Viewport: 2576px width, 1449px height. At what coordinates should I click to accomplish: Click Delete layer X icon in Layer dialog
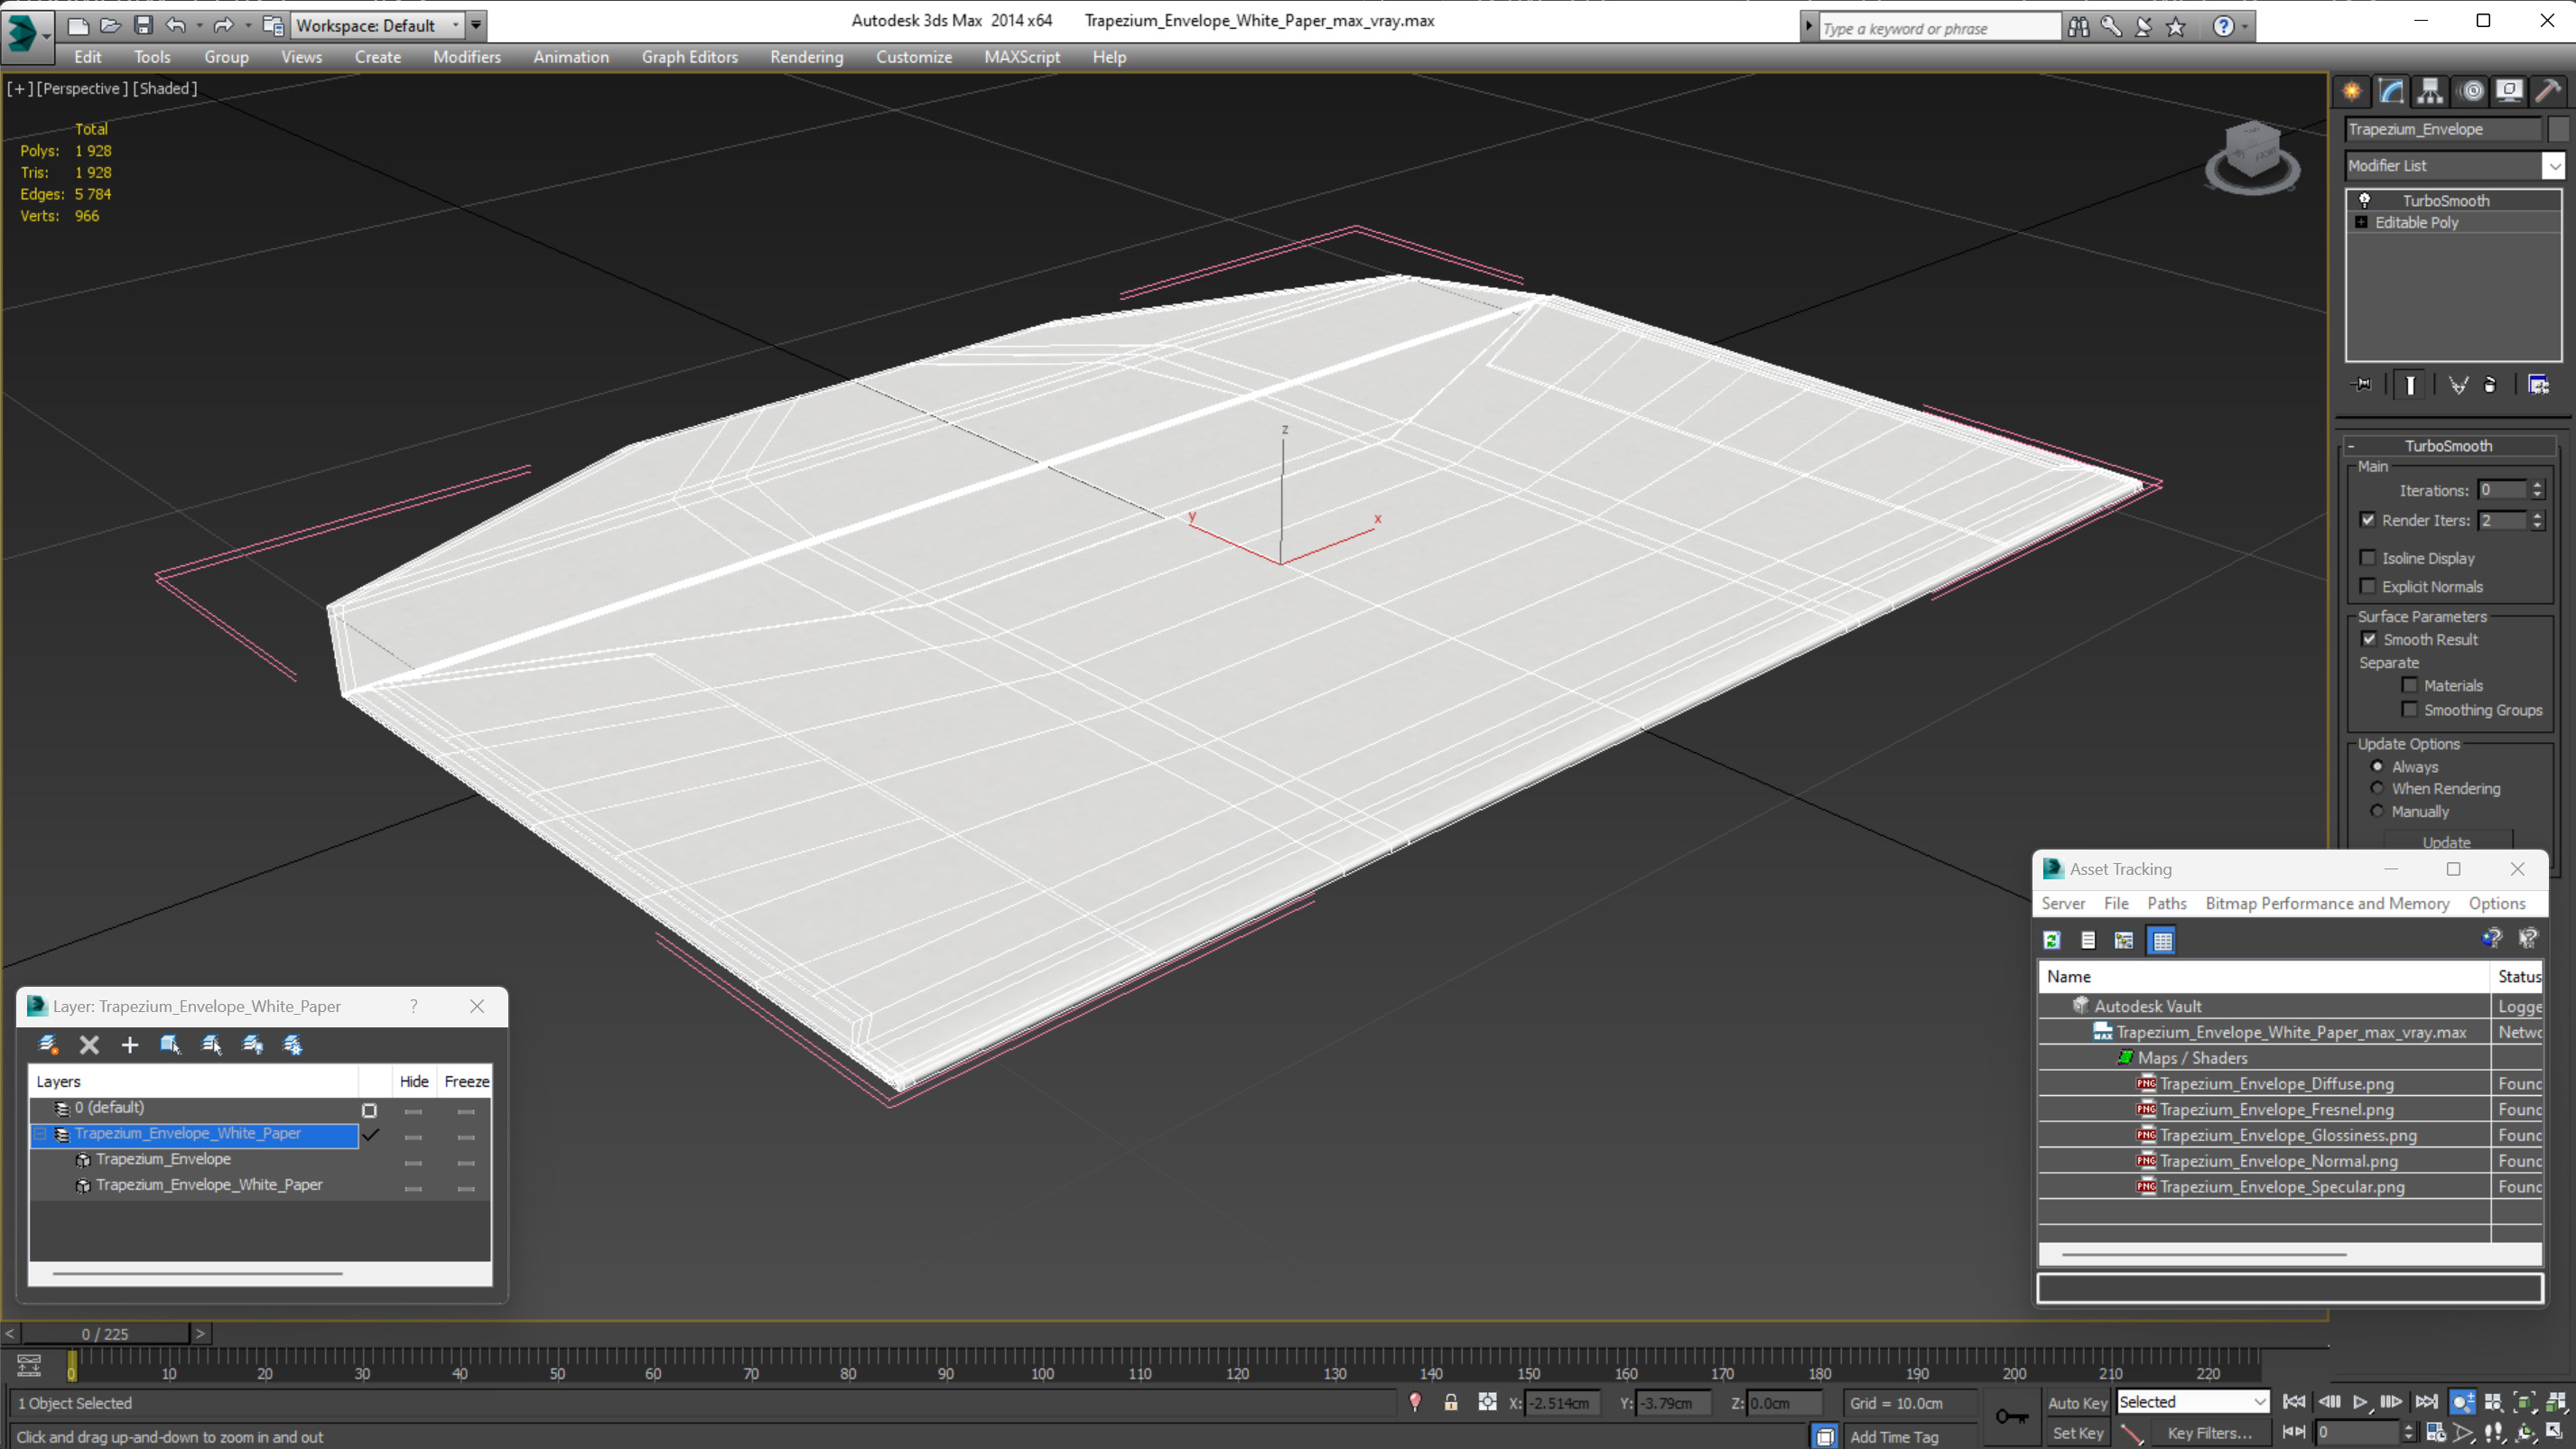click(x=89, y=1045)
